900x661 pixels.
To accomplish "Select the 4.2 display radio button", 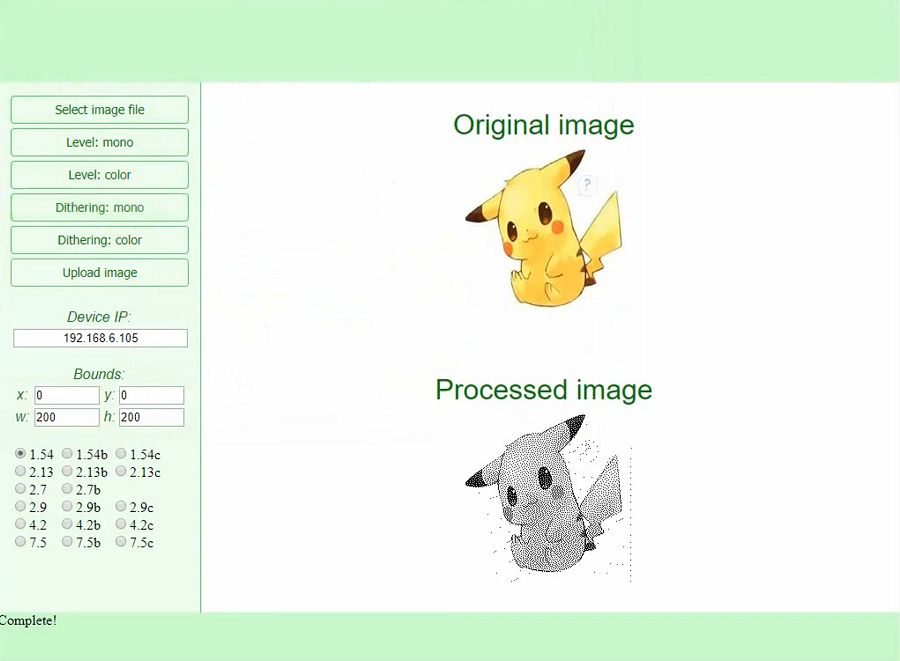I will pos(21,524).
